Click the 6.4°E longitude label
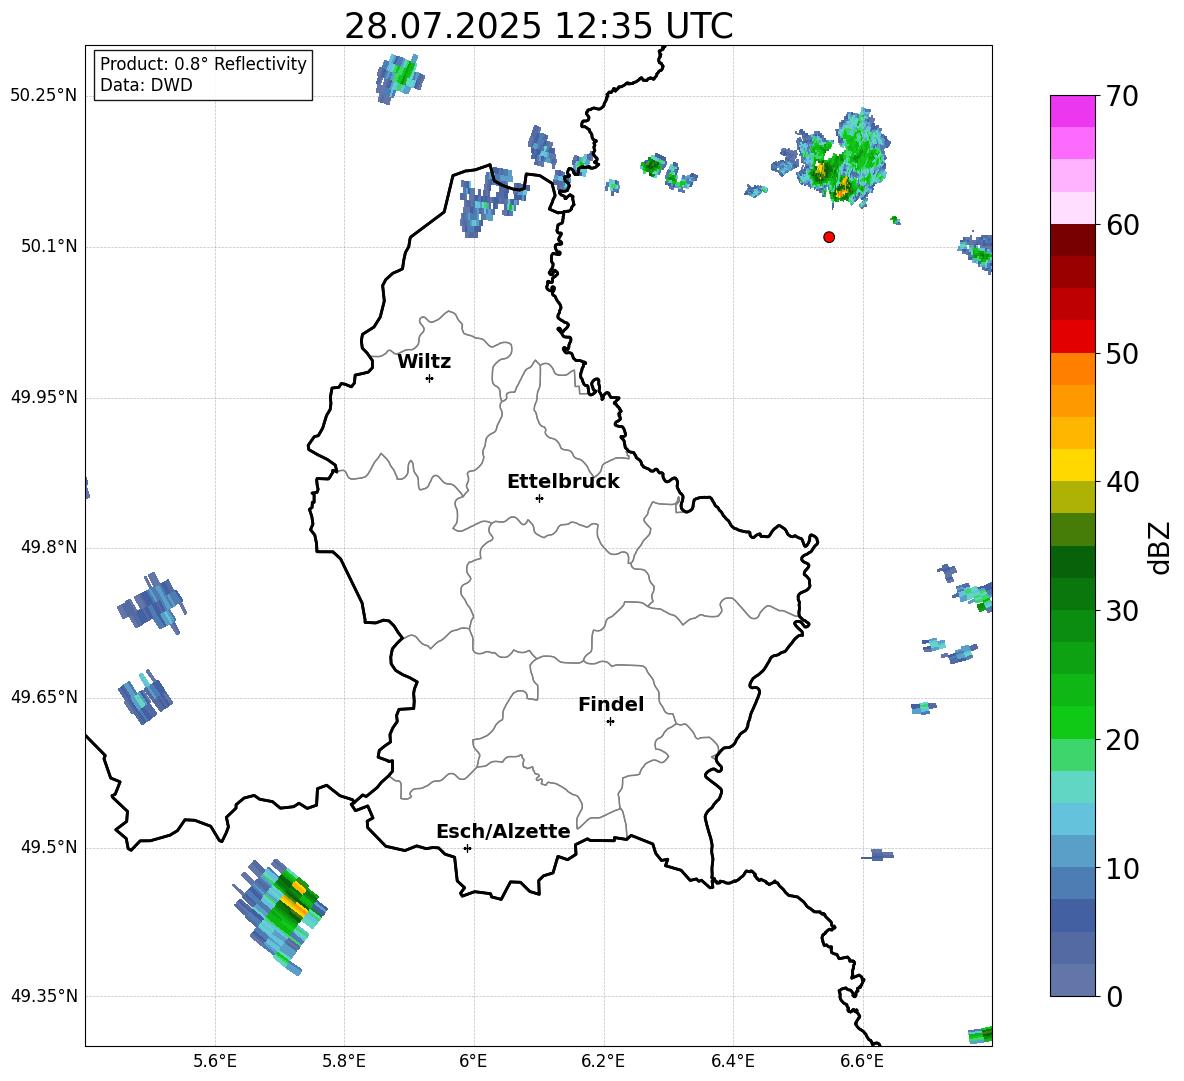 tap(732, 1061)
